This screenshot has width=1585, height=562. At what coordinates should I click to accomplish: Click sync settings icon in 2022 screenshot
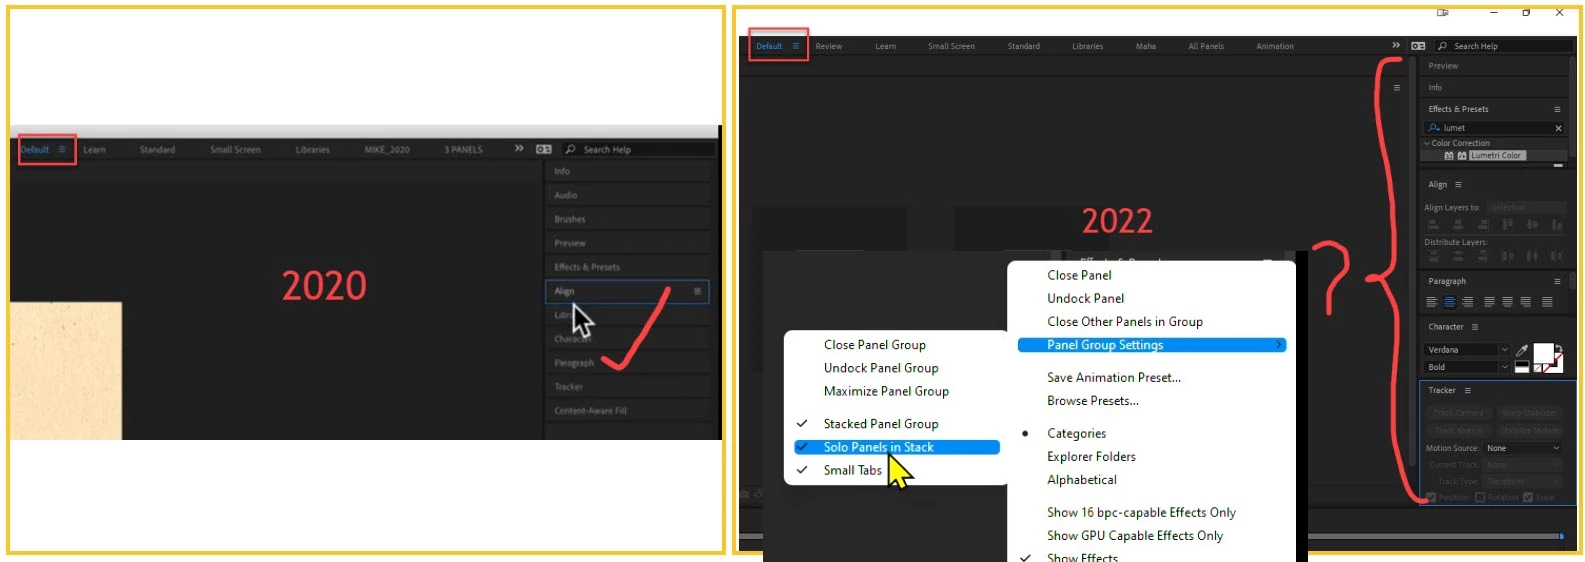1418,46
